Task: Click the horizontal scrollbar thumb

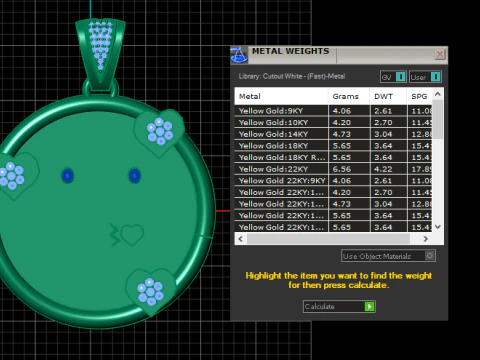Action: [x=328, y=239]
